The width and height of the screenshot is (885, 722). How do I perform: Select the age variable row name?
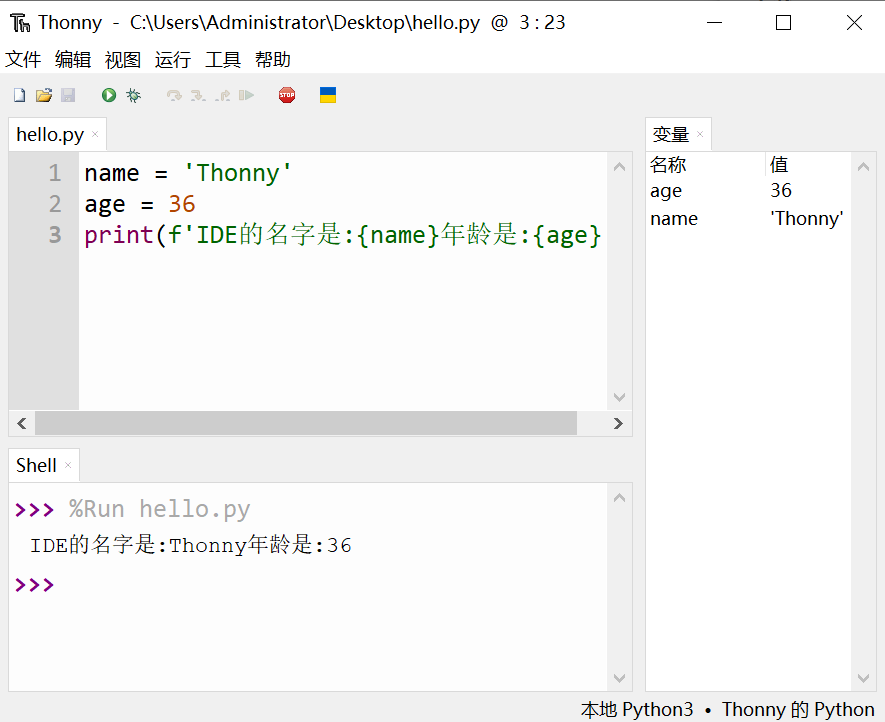point(666,191)
